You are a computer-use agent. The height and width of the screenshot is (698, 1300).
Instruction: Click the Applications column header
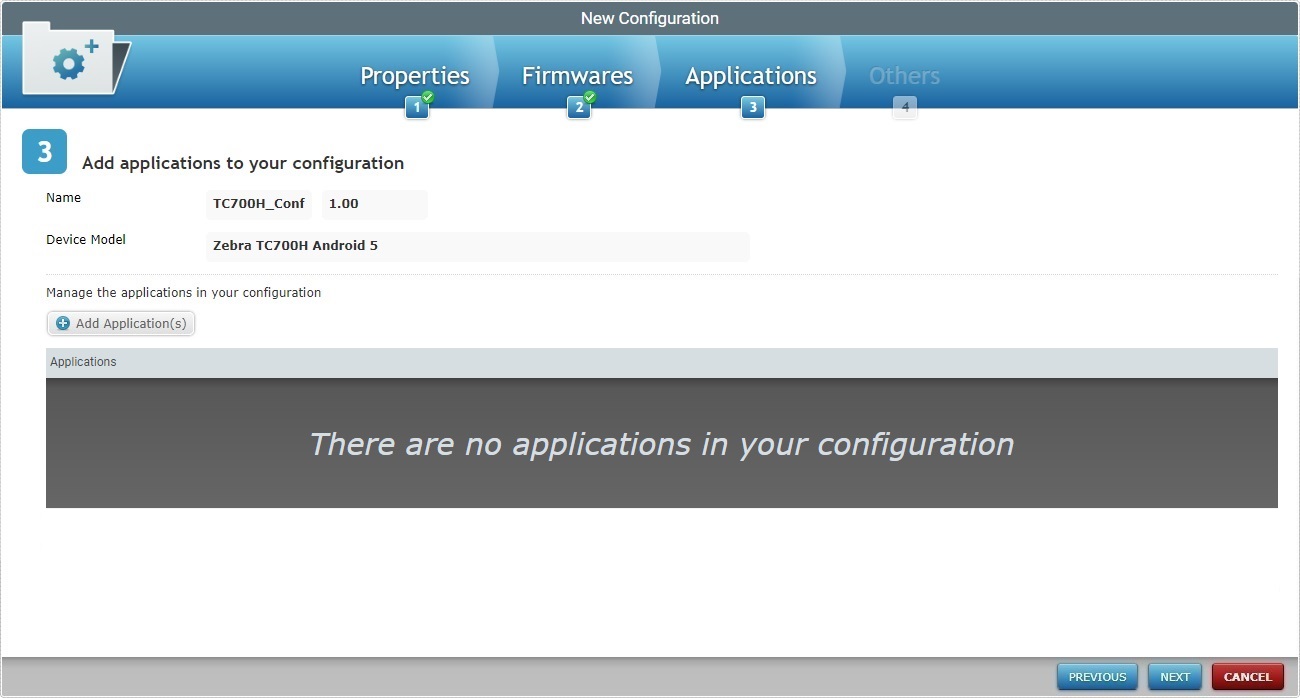83,361
